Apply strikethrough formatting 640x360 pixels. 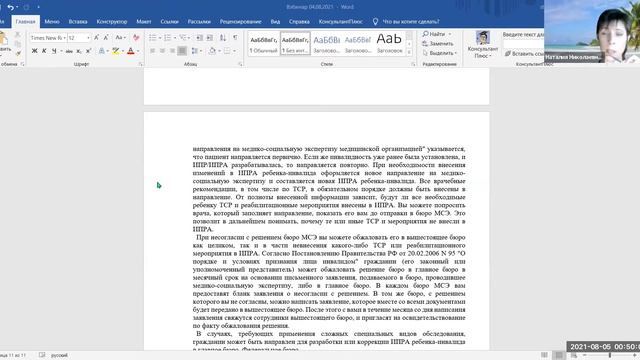69,51
